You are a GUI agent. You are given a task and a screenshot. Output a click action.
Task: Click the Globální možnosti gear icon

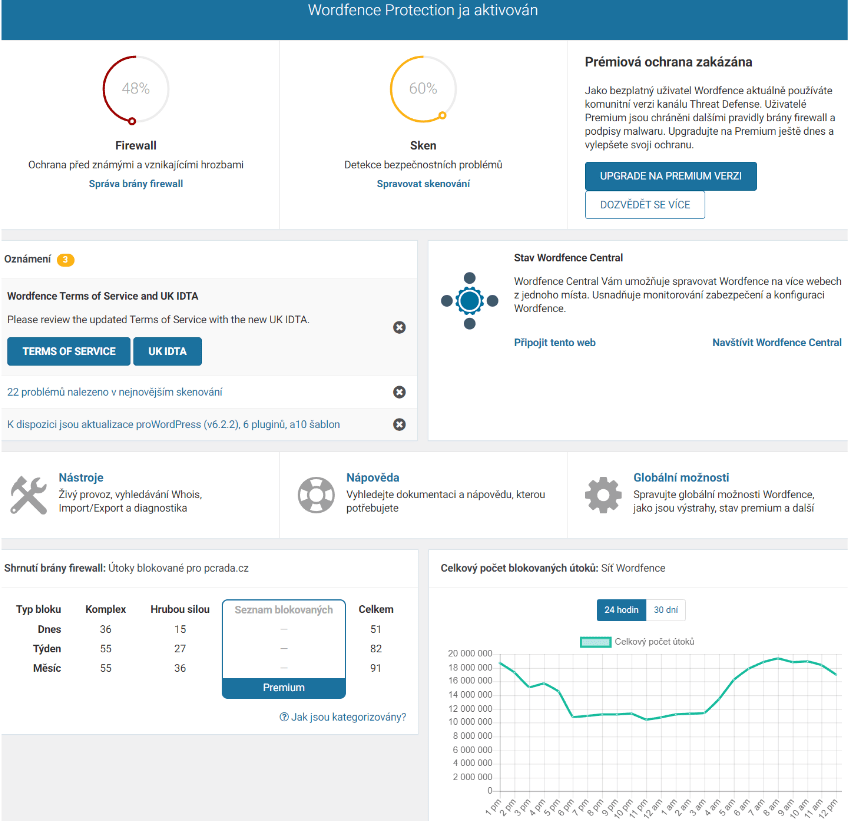(603, 494)
